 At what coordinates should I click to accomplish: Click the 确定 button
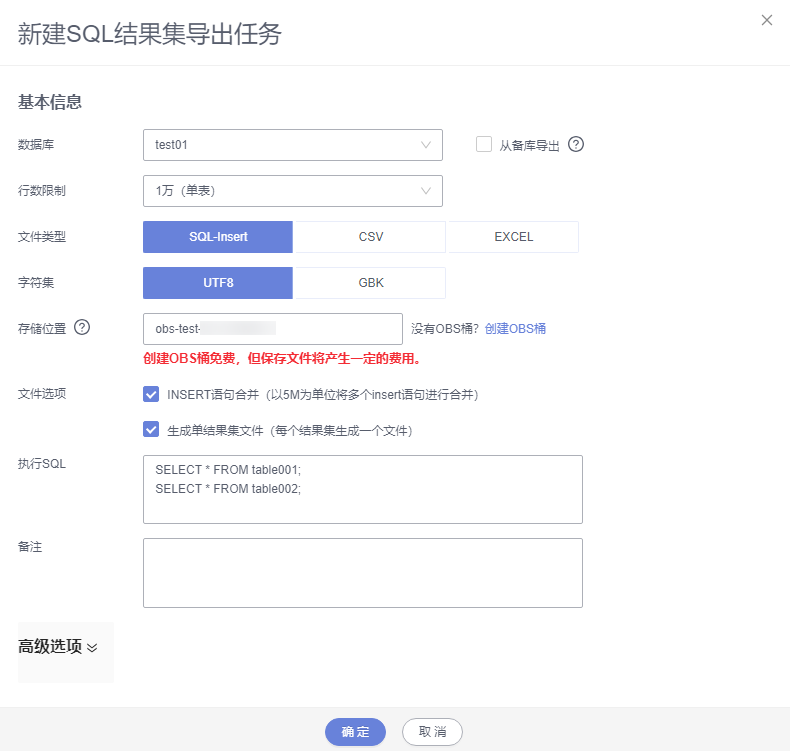point(355,732)
